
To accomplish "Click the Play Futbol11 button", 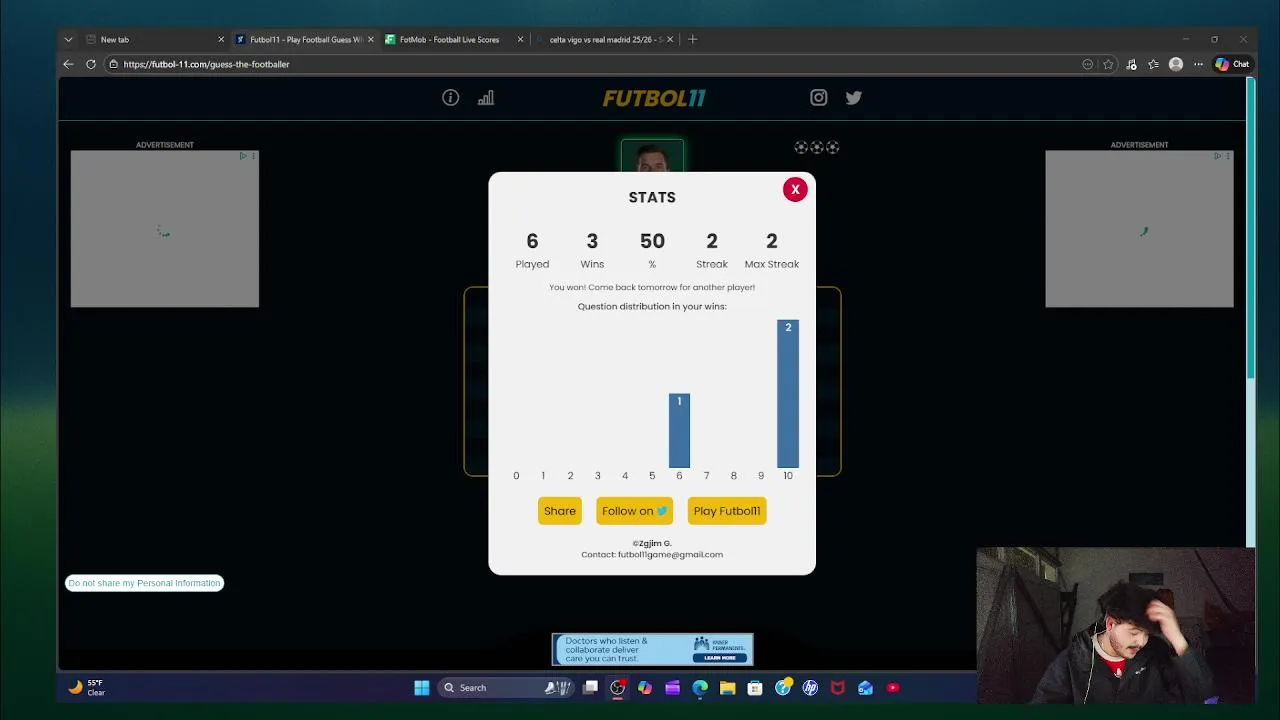I will pos(727,511).
